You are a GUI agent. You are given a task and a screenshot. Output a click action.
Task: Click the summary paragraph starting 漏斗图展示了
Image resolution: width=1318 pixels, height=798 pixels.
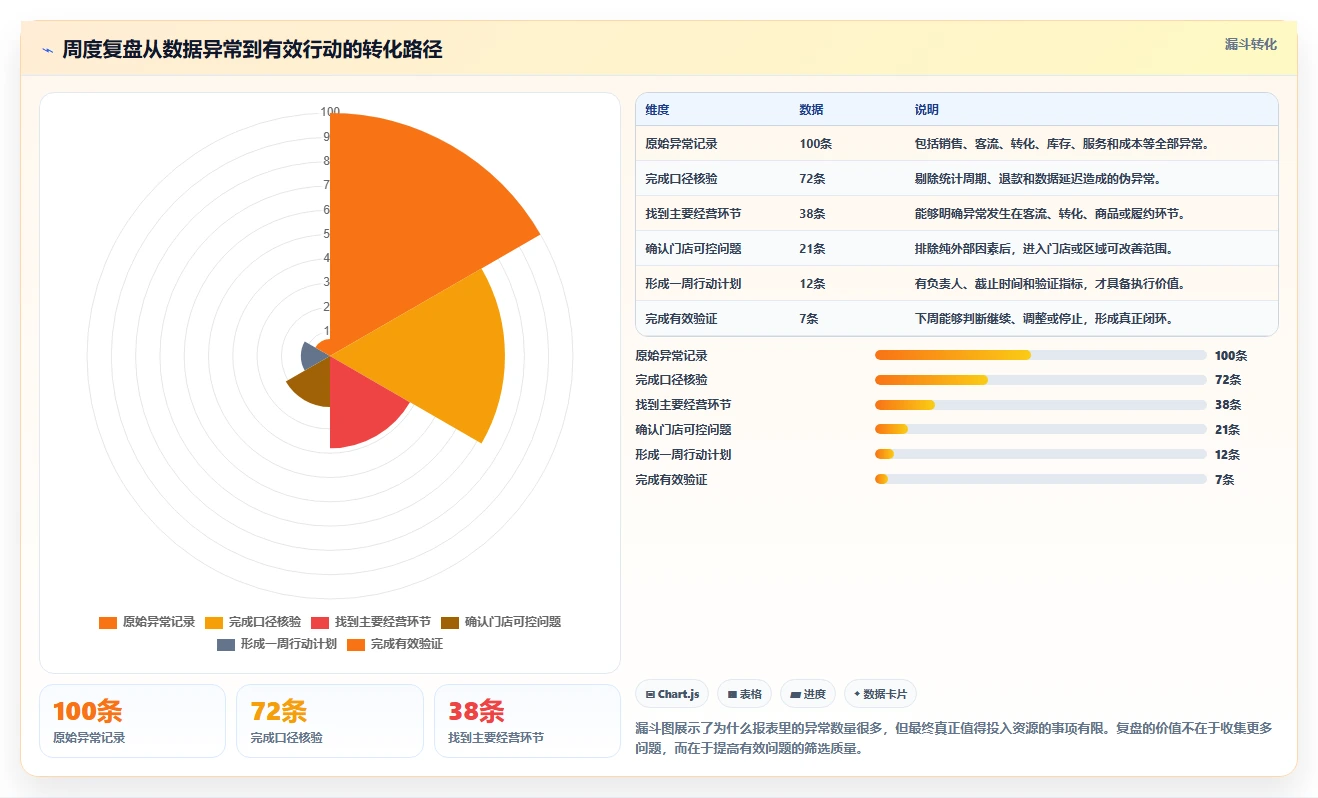click(x=954, y=738)
